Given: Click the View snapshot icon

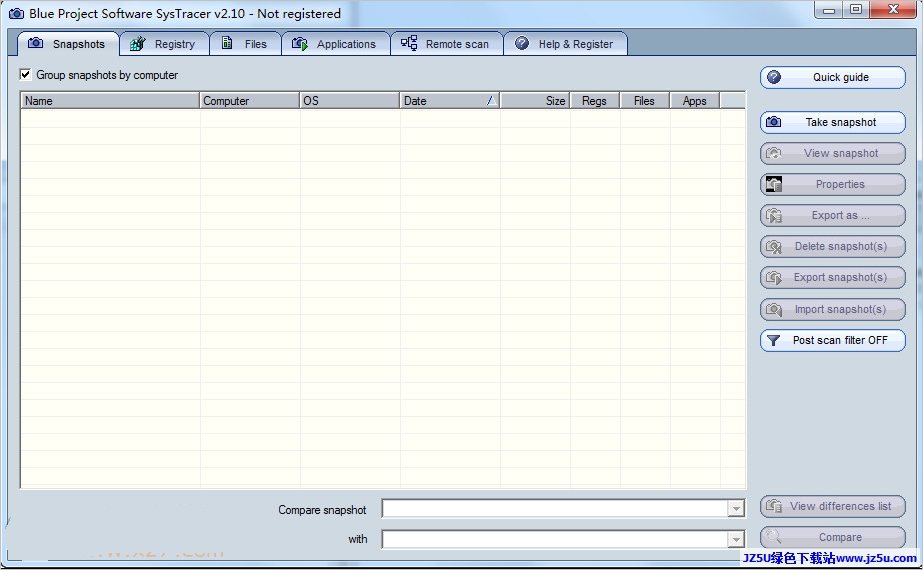Looking at the screenshot, I should click(773, 153).
